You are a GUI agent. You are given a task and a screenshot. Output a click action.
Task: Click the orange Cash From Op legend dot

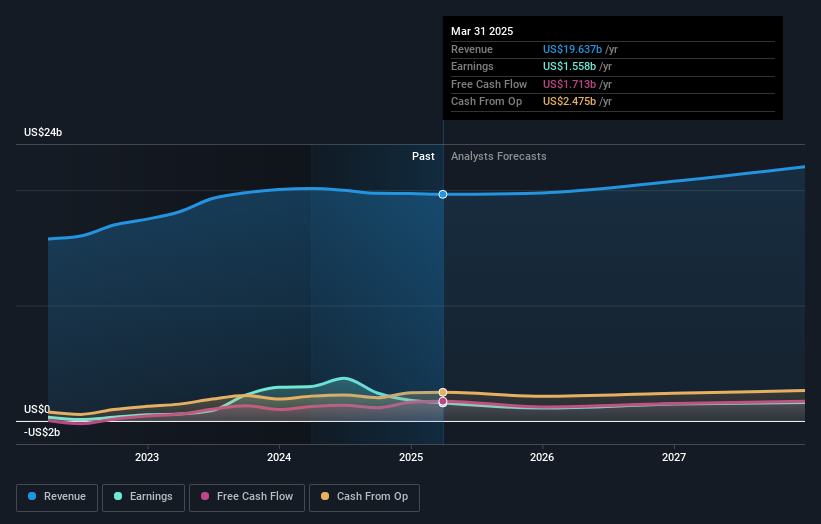click(x=325, y=496)
